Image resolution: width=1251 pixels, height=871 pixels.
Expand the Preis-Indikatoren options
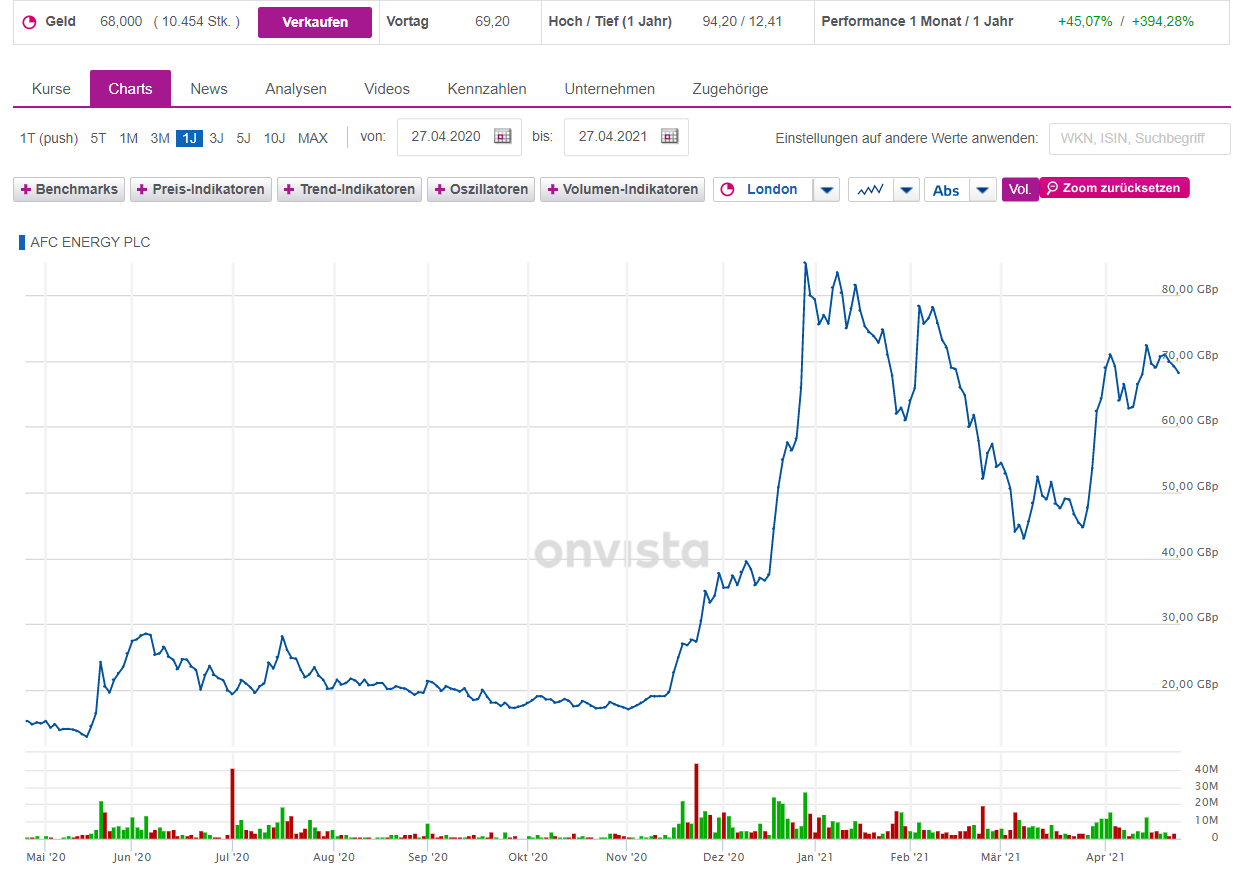[x=201, y=189]
